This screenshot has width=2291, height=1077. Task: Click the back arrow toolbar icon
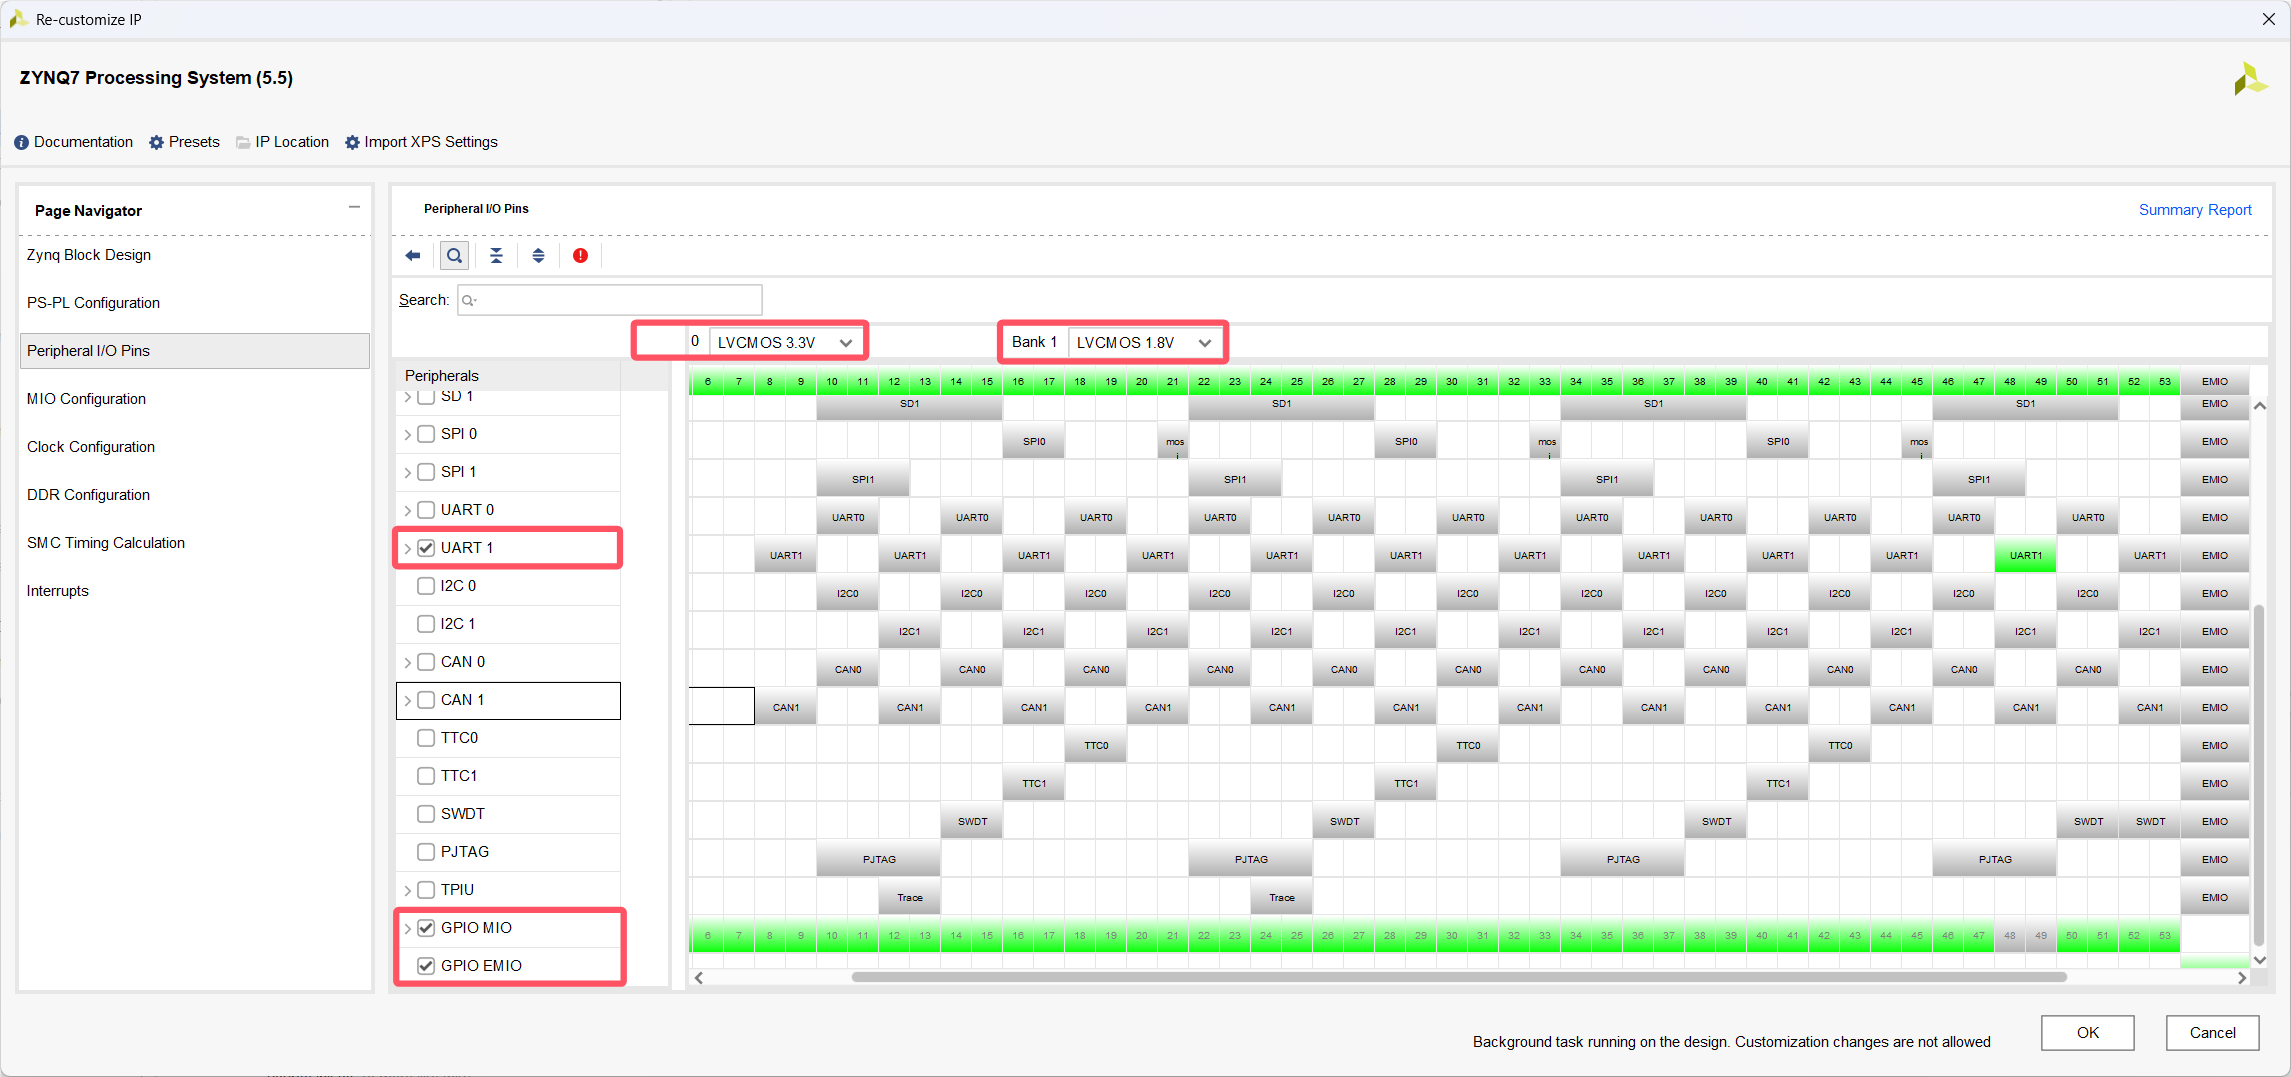pyautogui.click(x=413, y=256)
